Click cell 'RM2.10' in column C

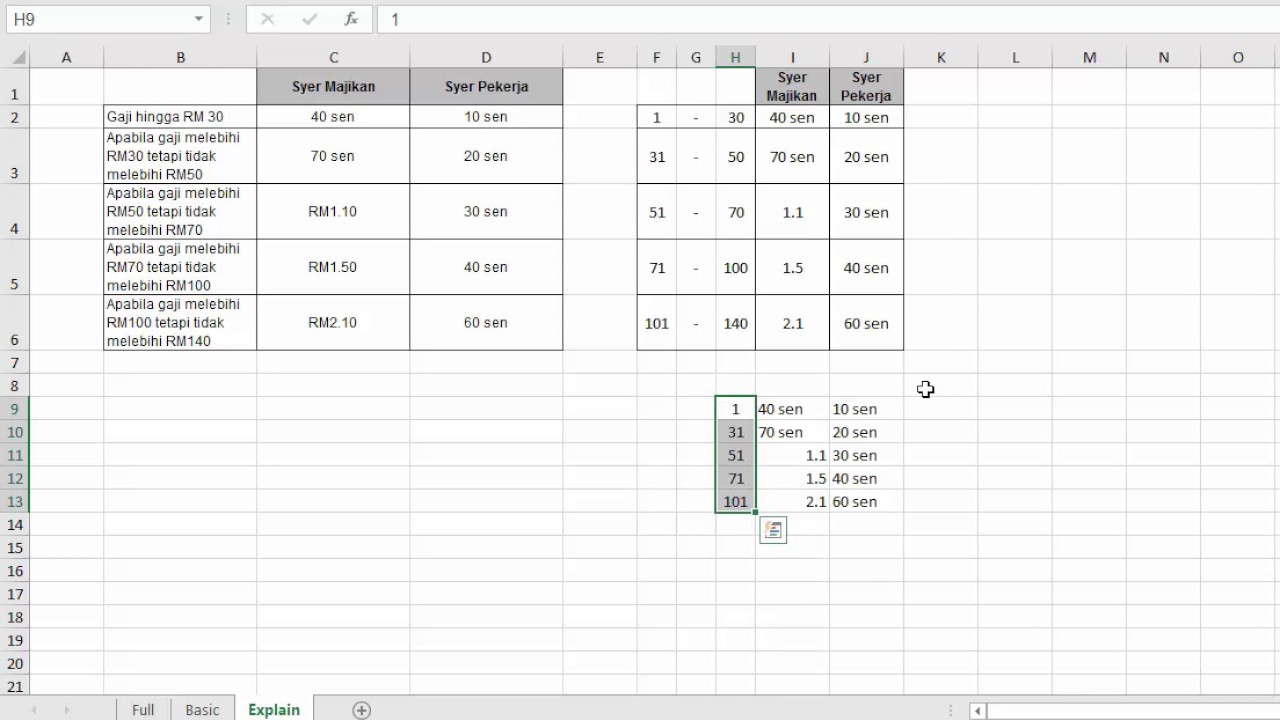click(x=333, y=322)
